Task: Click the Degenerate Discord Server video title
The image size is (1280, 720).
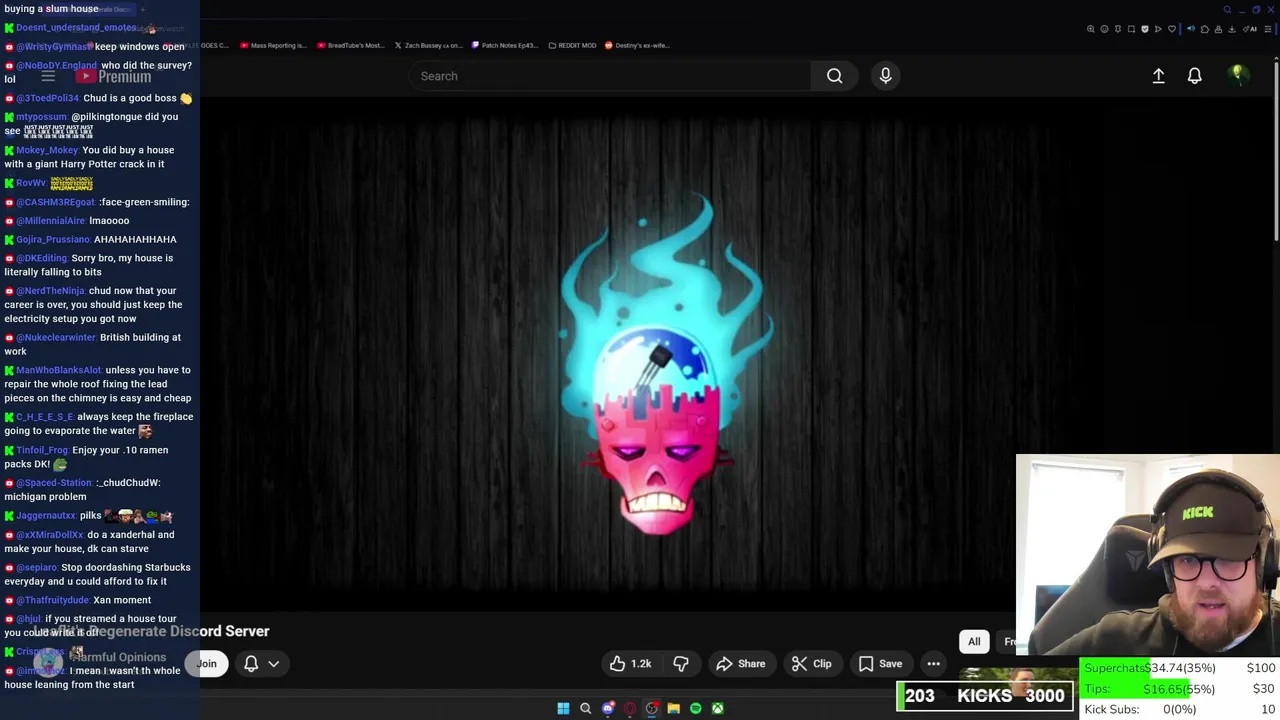Action: [x=151, y=631]
